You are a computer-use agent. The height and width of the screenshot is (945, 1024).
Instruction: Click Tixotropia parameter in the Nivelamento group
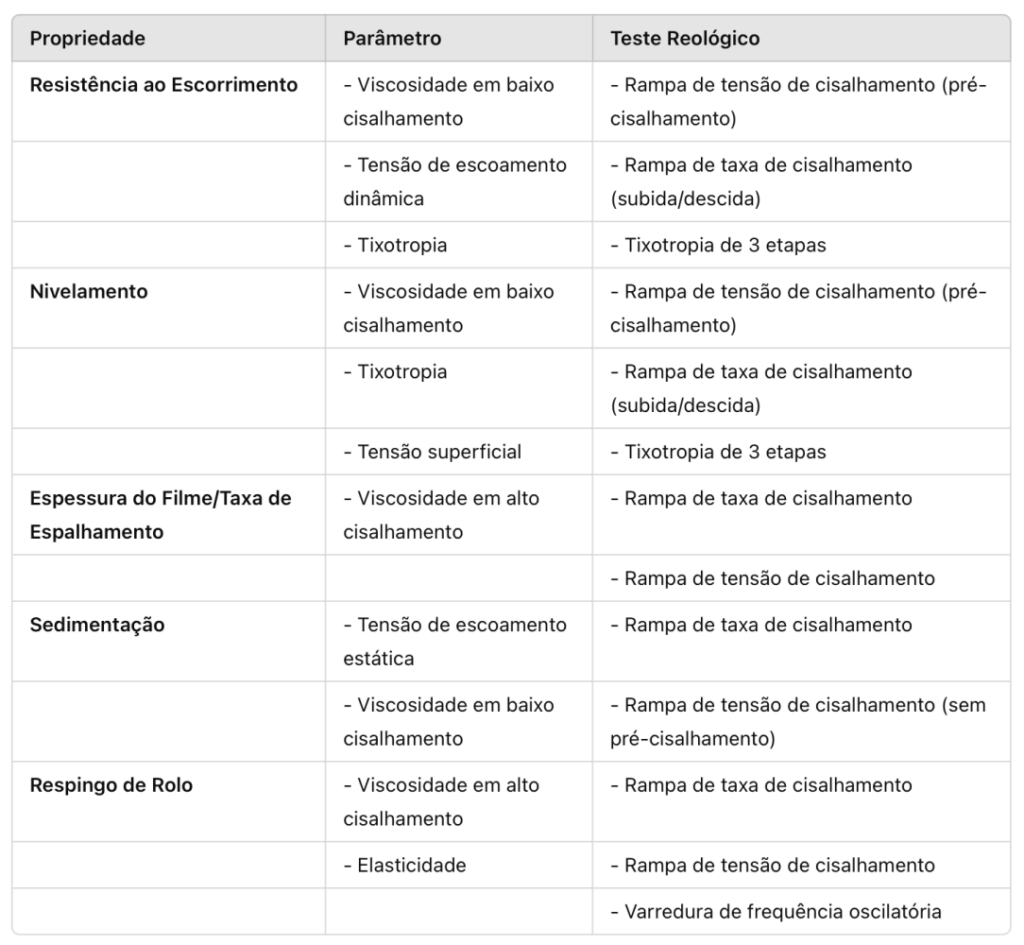pos(458,388)
